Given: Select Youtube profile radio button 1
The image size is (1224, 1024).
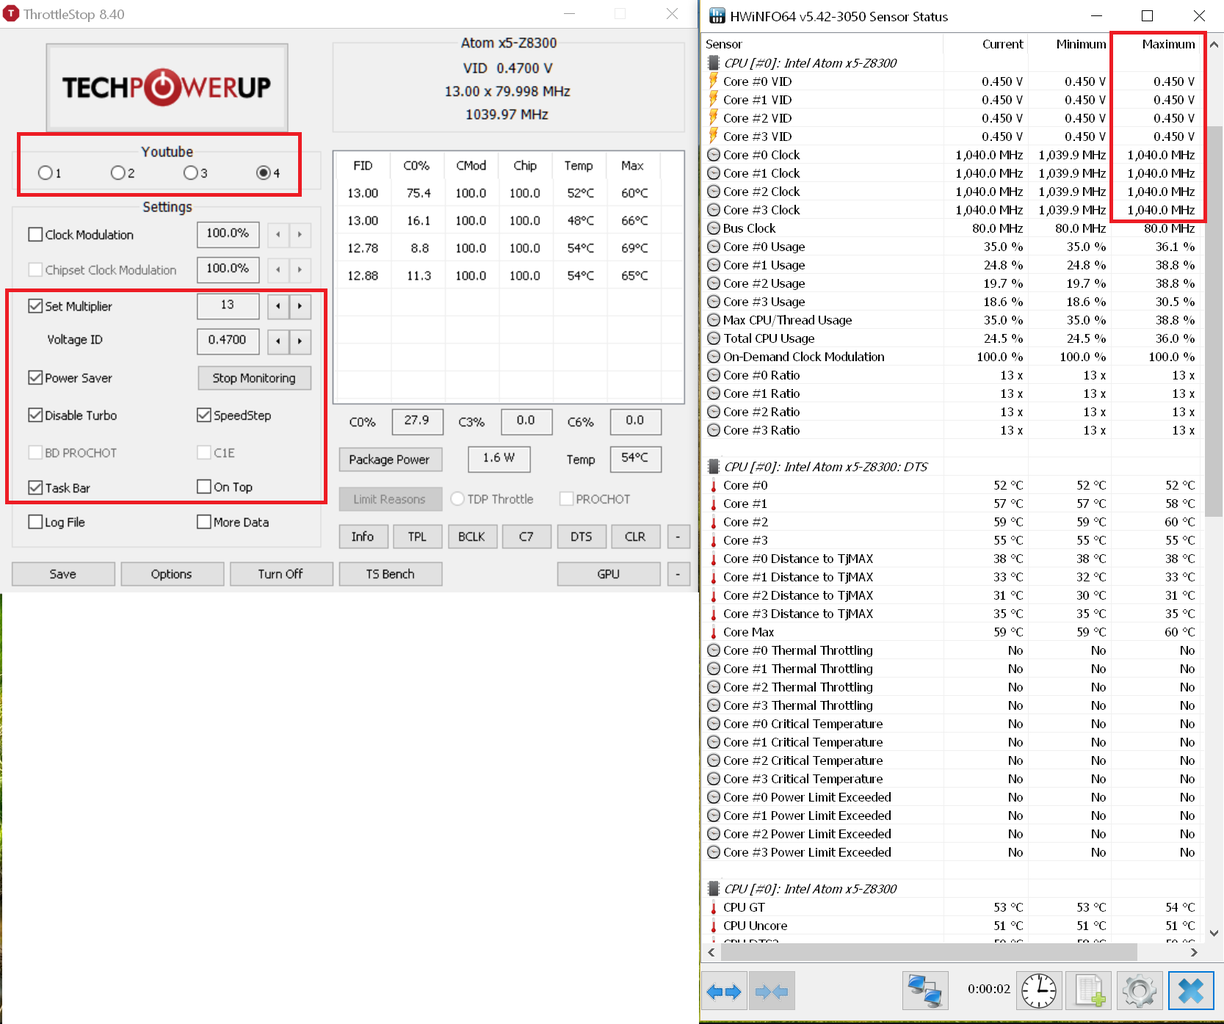Looking at the screenshot, I should (45, 173).
